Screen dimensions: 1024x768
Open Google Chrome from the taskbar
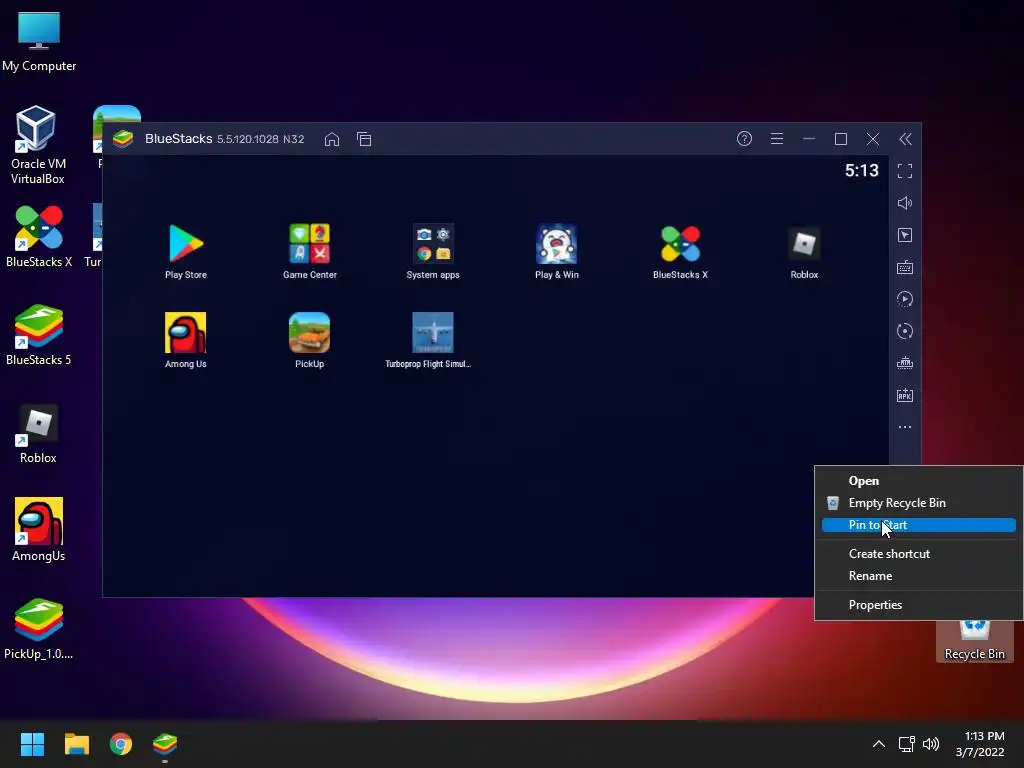point(121,744)
